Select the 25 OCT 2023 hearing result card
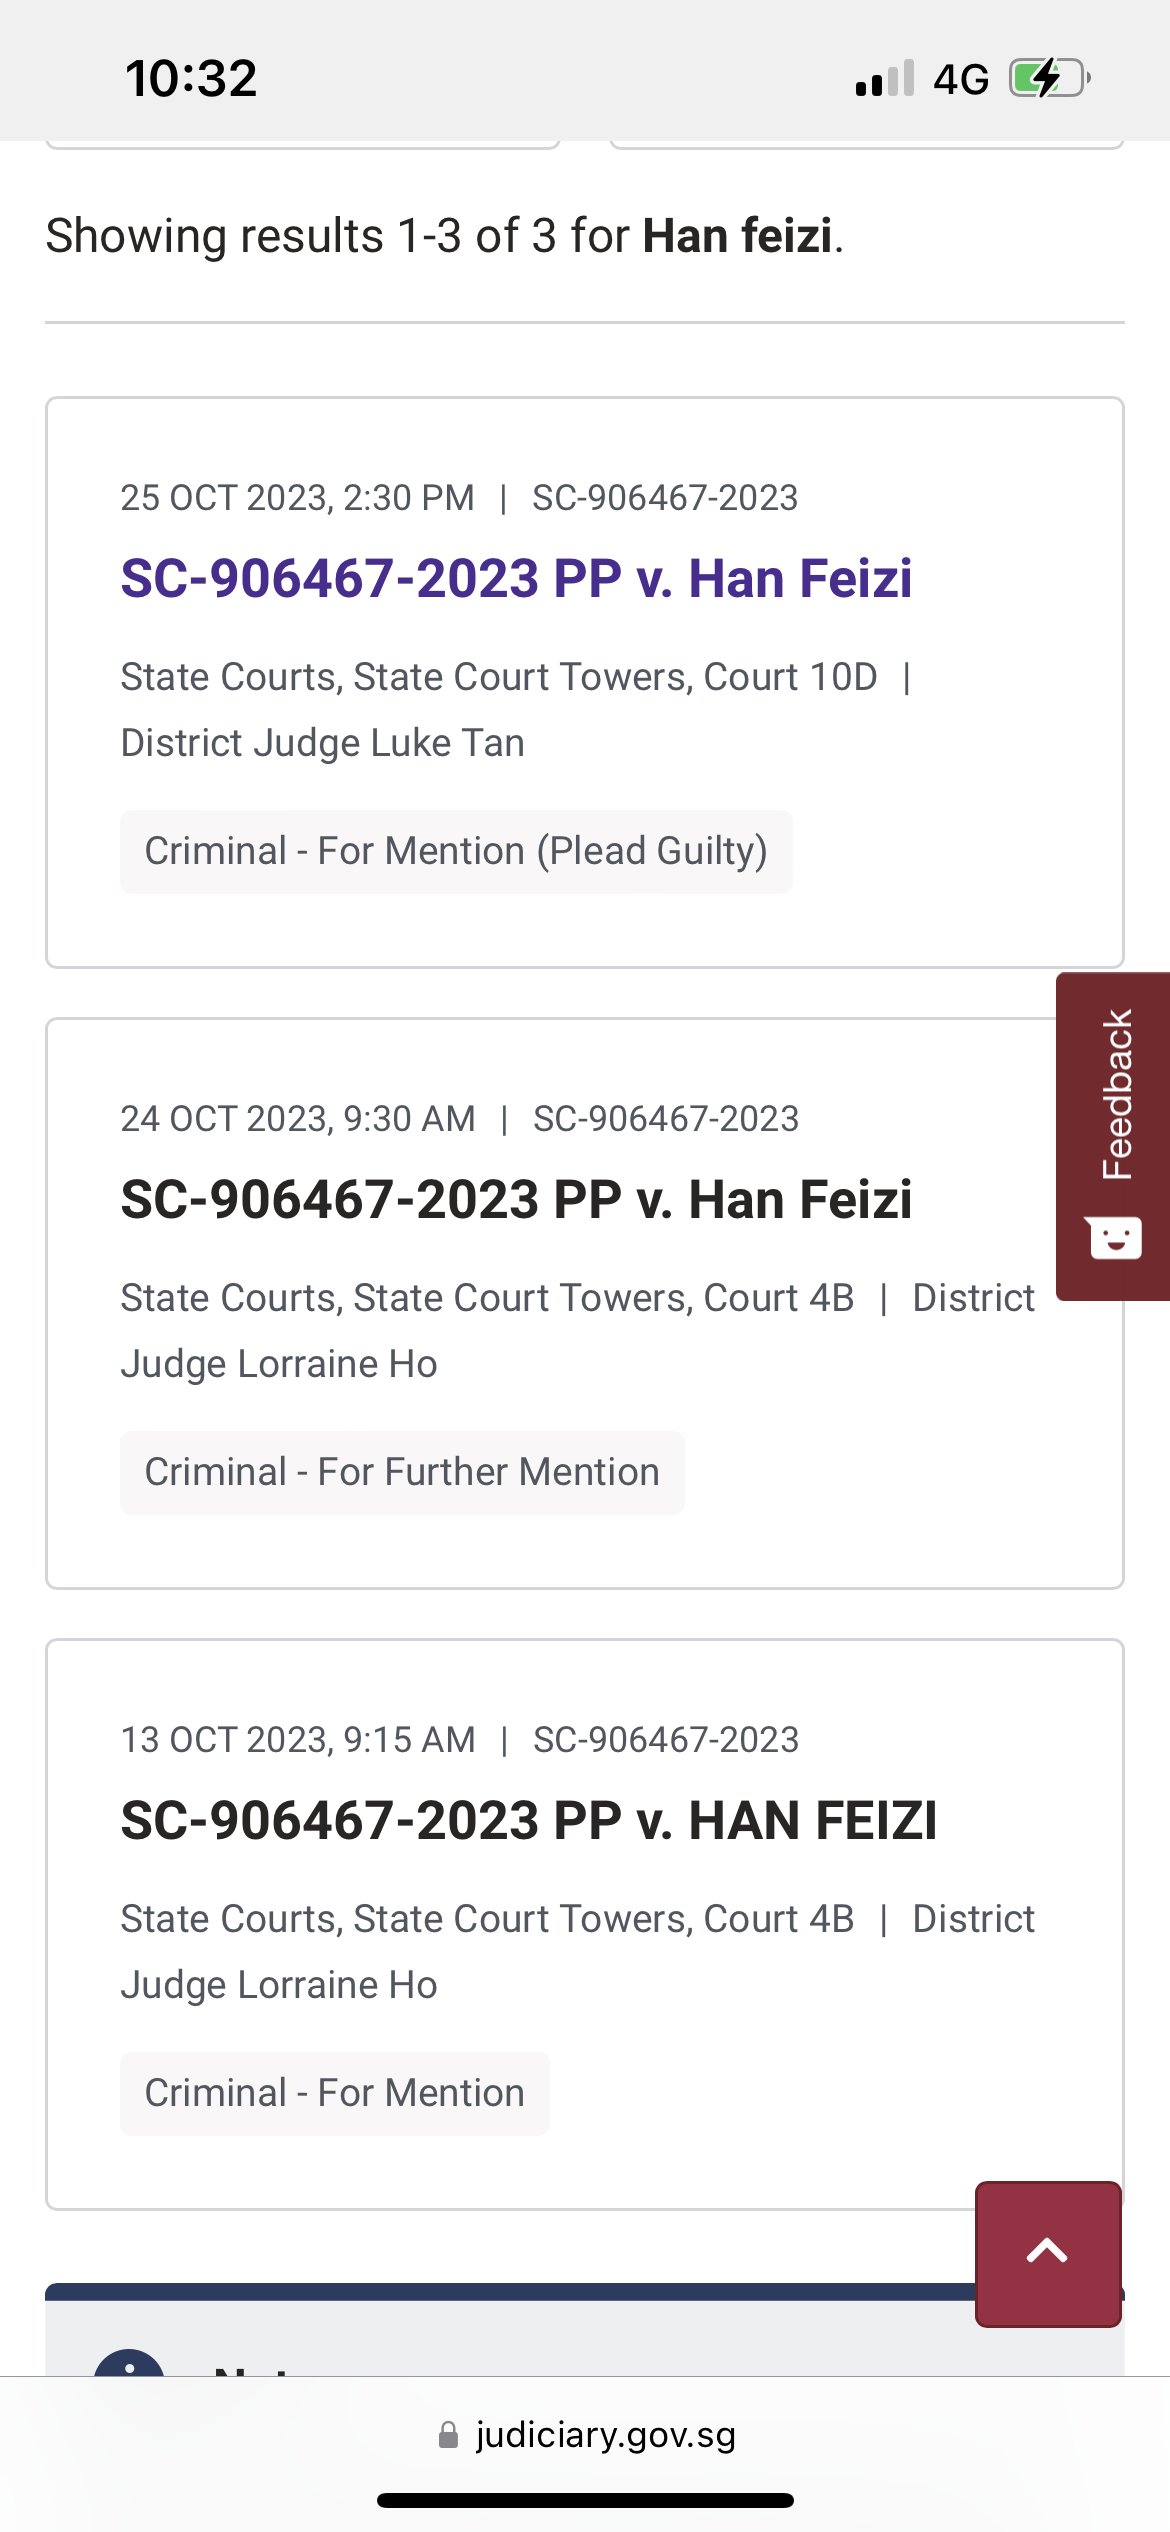Image resolution: width=1170 pixels, height=2532 pixels. [585, 683]
